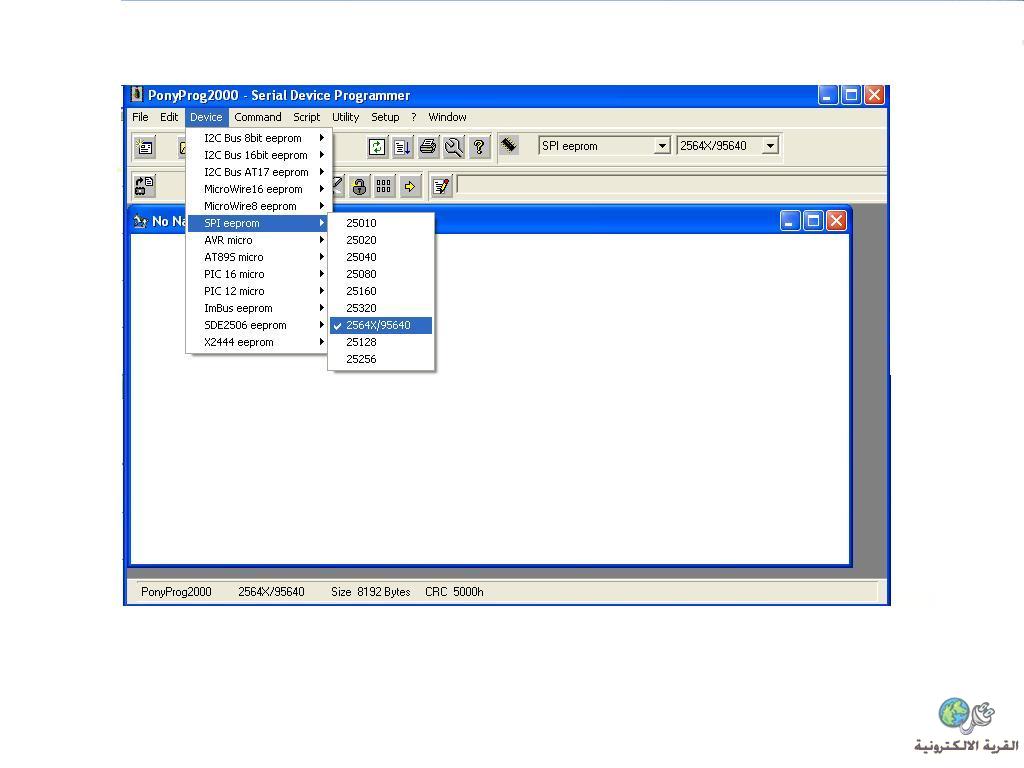Click the Print toolbar icon

[x=428, y=147]
